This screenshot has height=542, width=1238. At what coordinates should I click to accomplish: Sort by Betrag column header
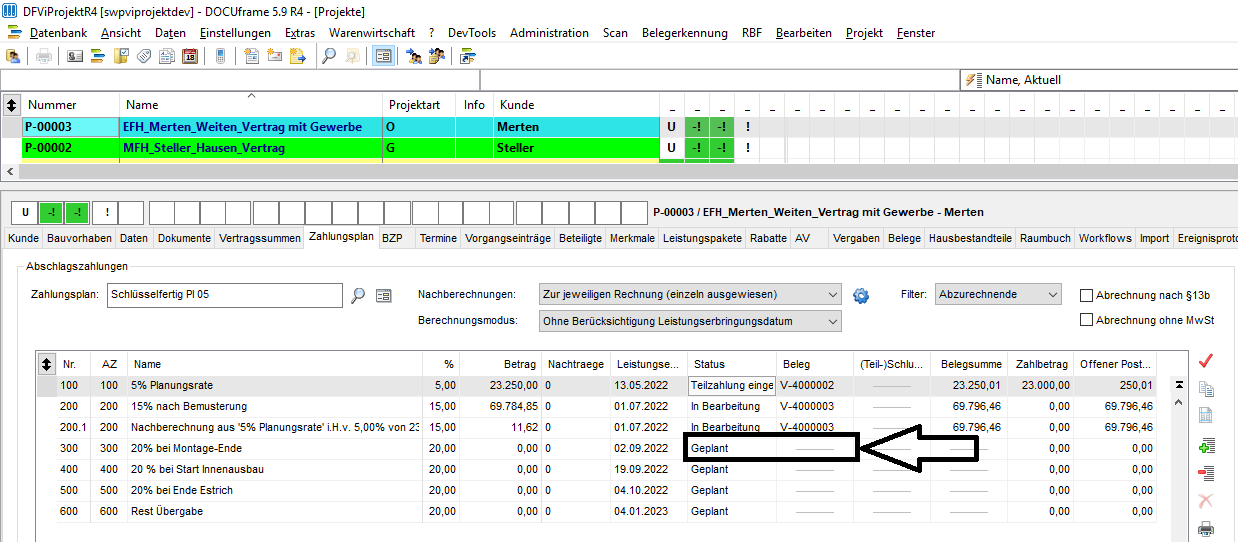(x=500, y=364)
